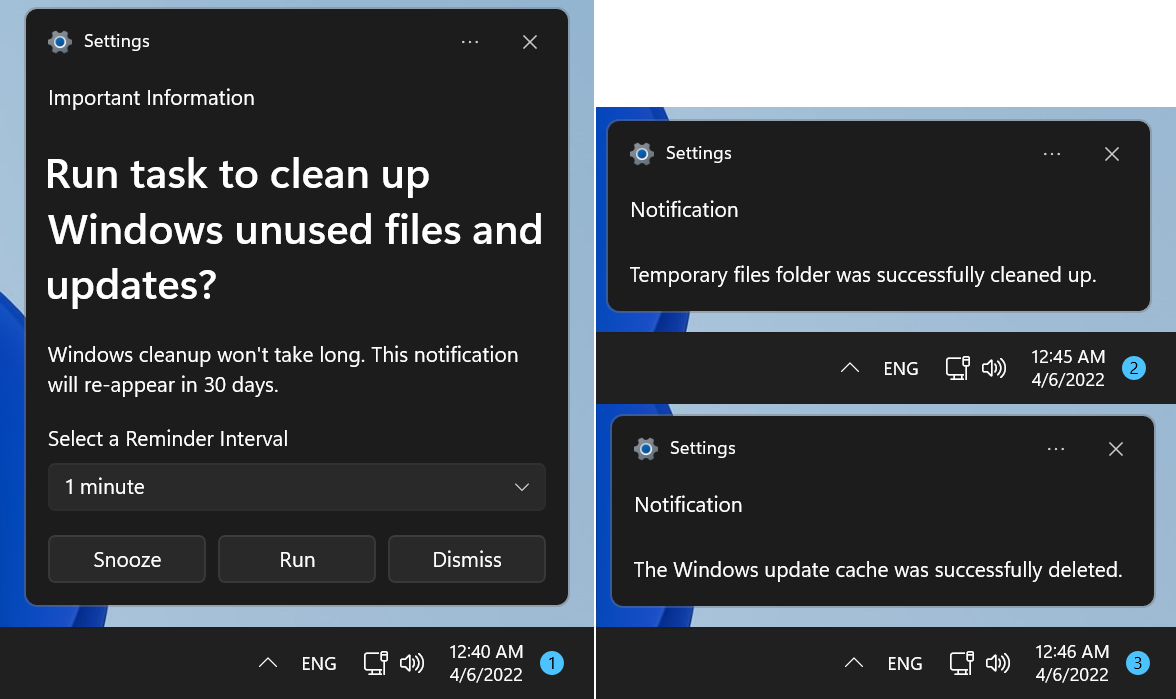This screenshot has width=1176, height=699.
Task: Click volume icon in 12:45 AM taskbar
Action: tap(994, 368)
